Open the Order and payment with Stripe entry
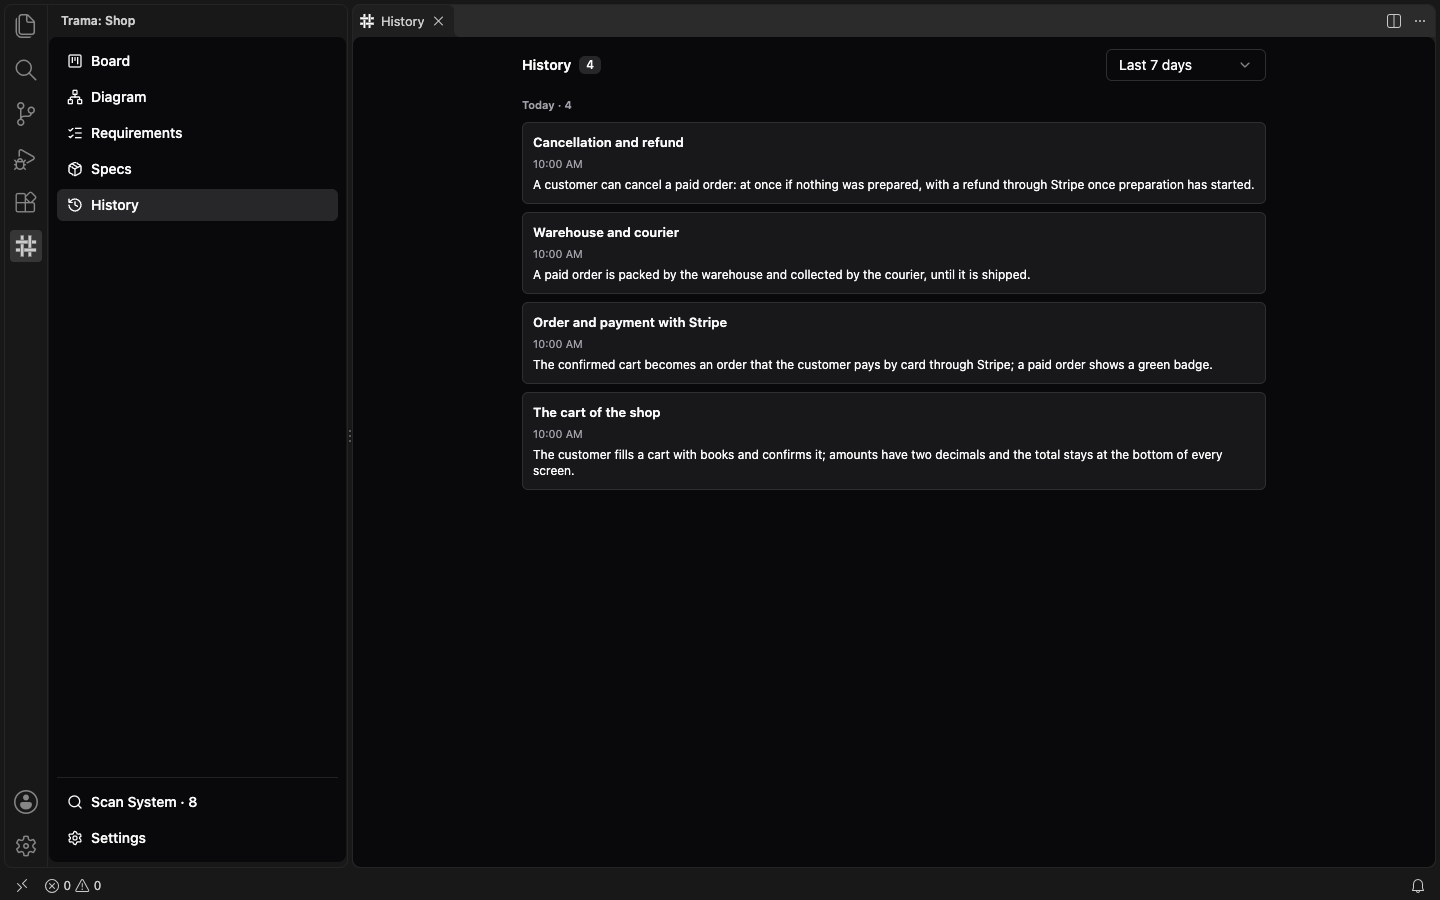The image size is (1440, 900). point(894,343)
